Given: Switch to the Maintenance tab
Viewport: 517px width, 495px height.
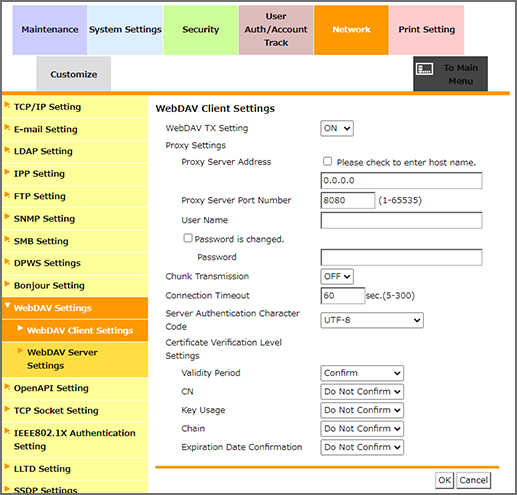Looking at the screenshot, I should click(x=50, y=30).
